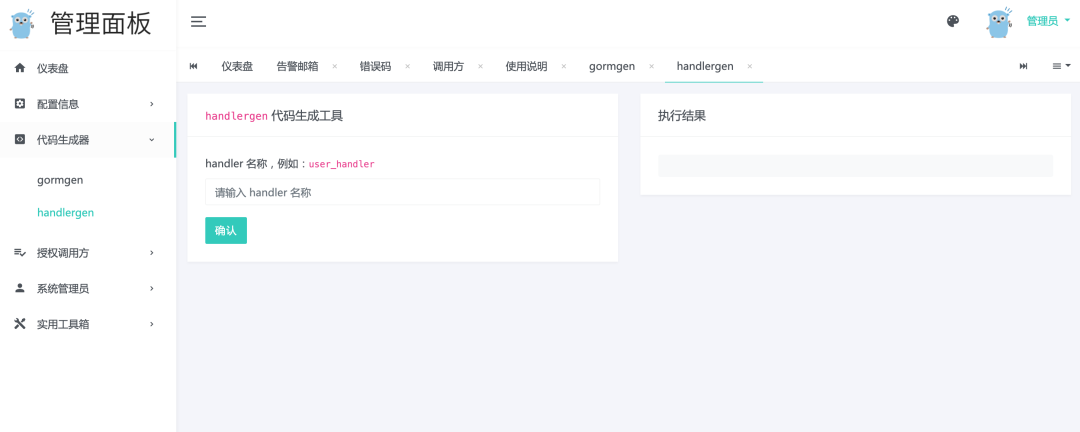The image size is (1080, 432).
Task: Close the 告警邮箱 tab
Action: [335, 66]
